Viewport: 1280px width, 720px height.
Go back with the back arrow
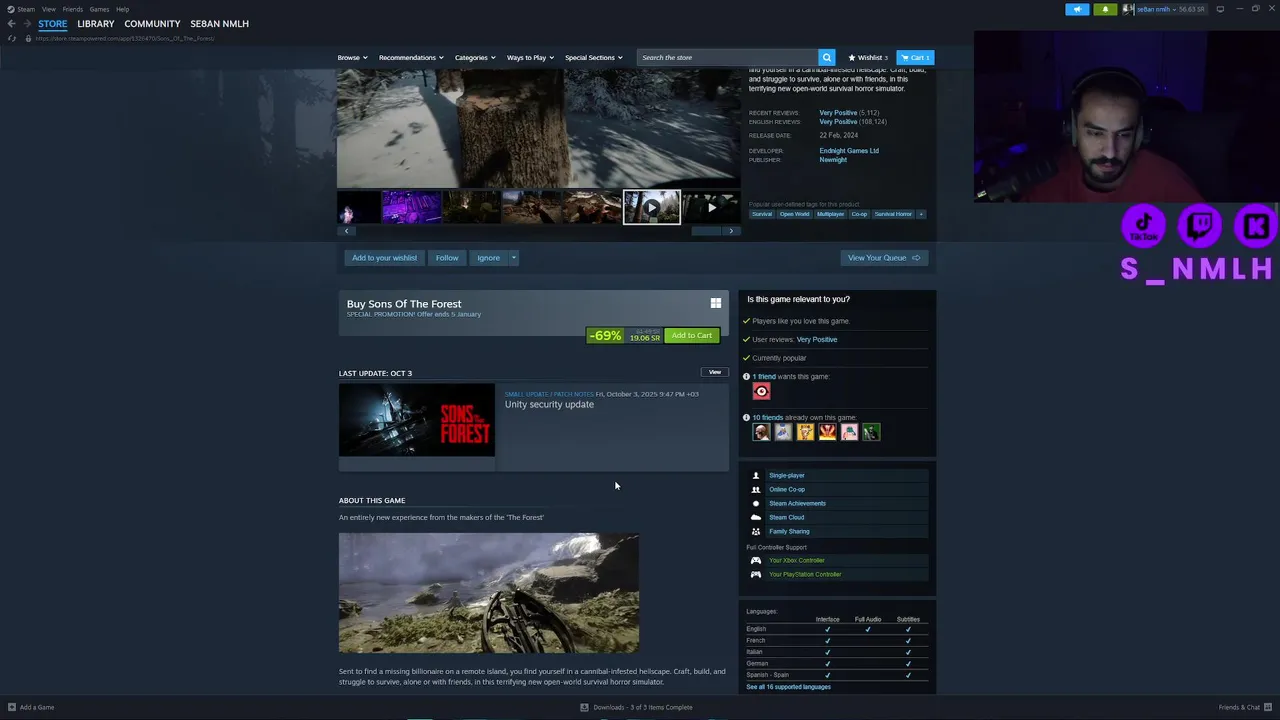pos(11,23)
